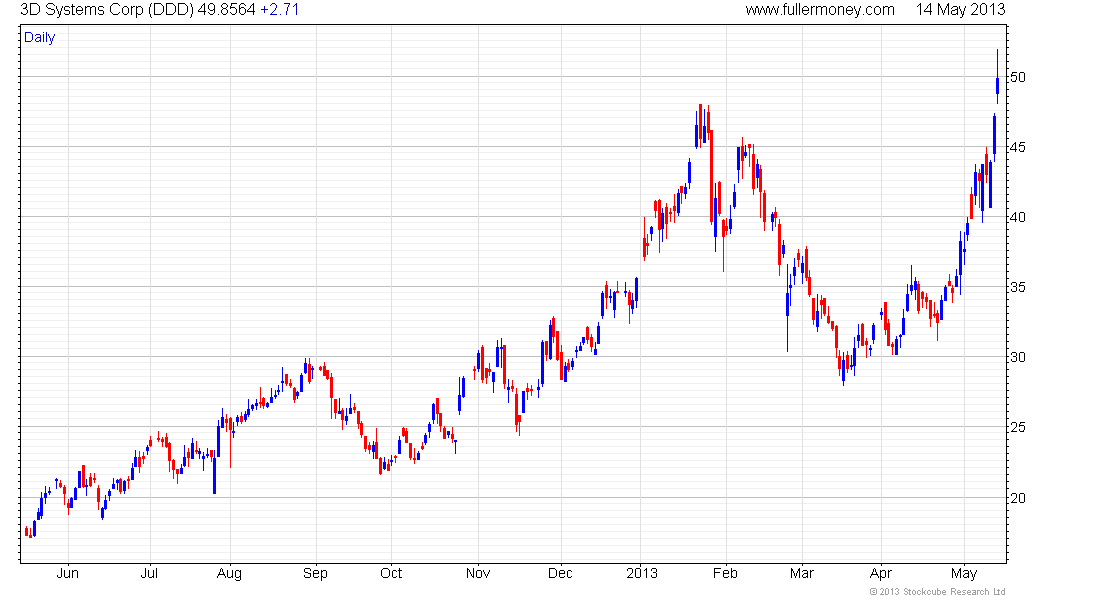1100x600 pixels.
Task: Click the 30 price axis label
Action: tap(1017, 357)
